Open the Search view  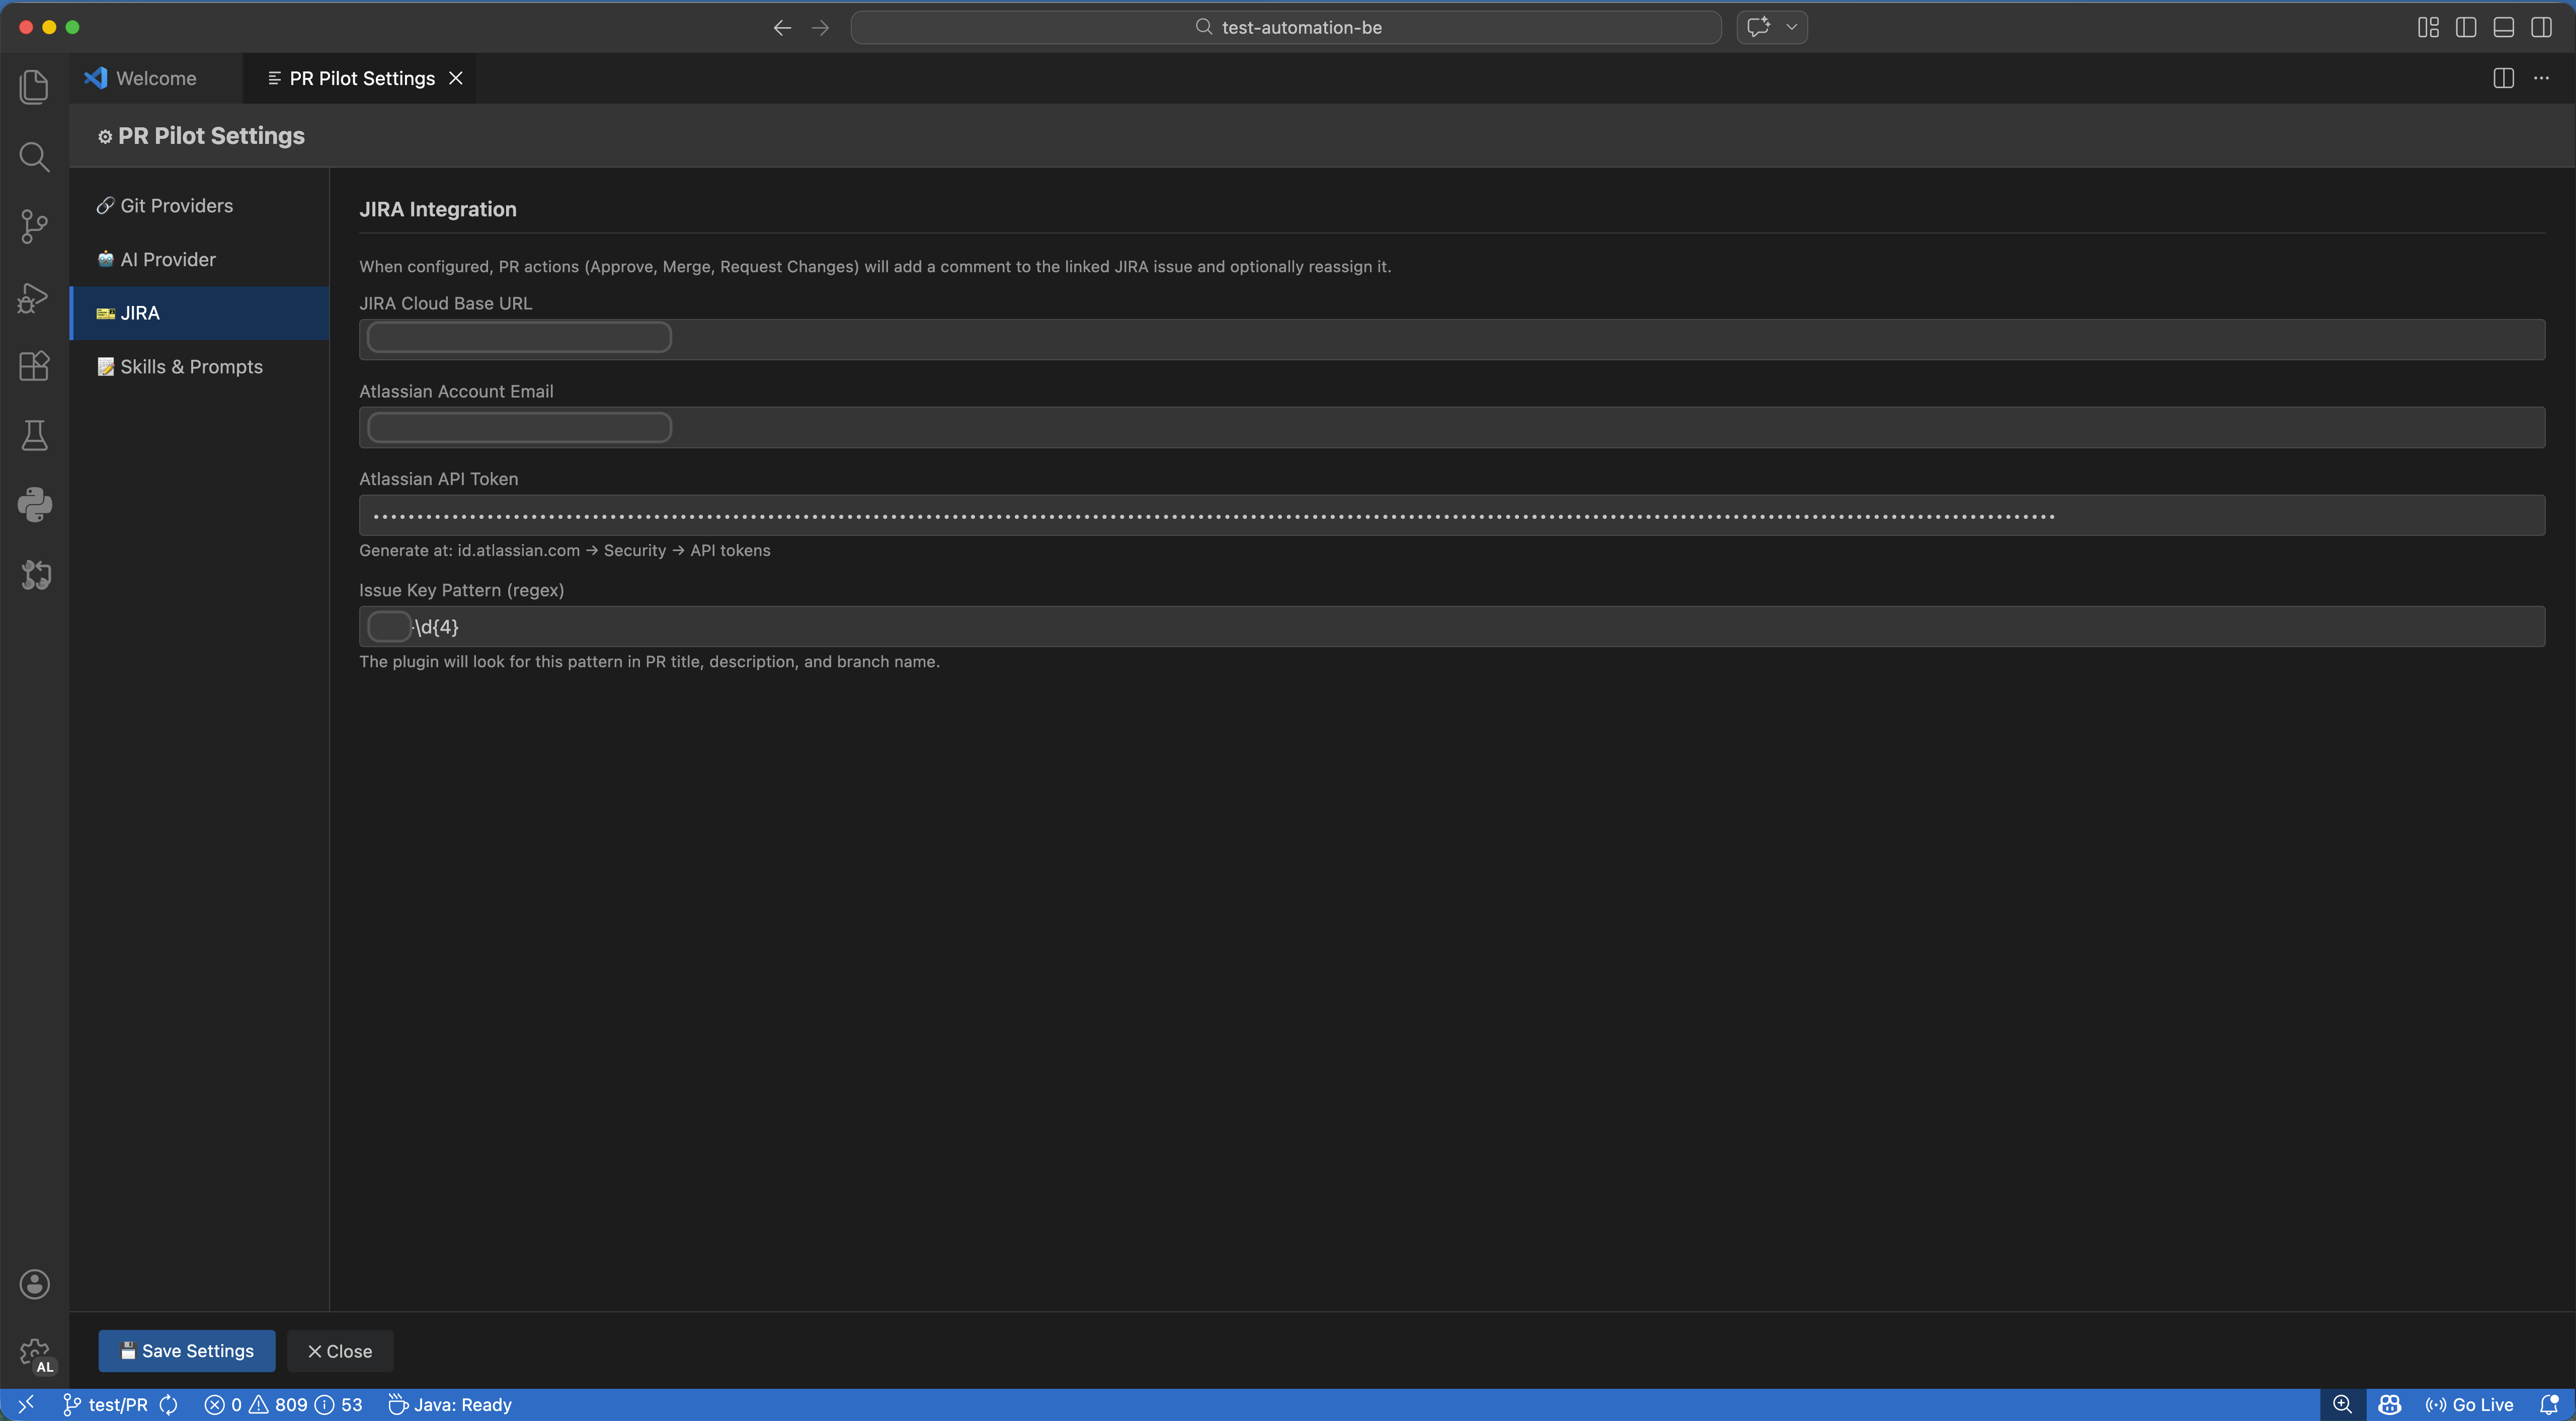pos(34,156)
